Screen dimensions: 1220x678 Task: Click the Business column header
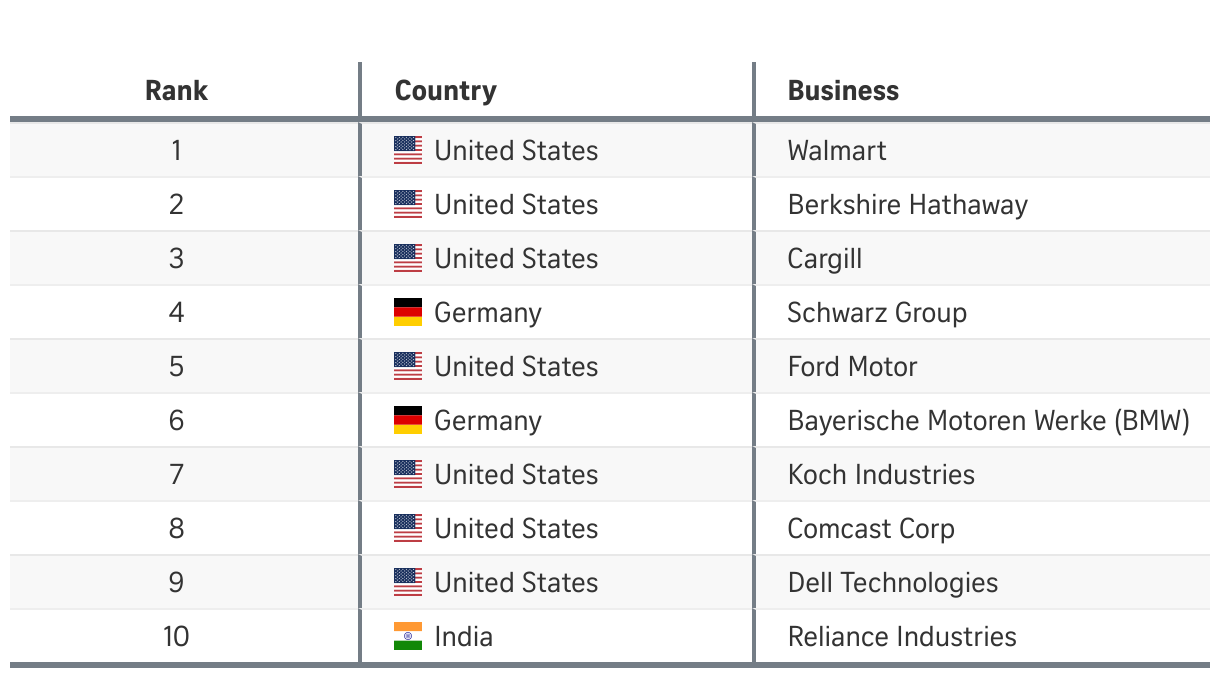(x=843, y=91)
